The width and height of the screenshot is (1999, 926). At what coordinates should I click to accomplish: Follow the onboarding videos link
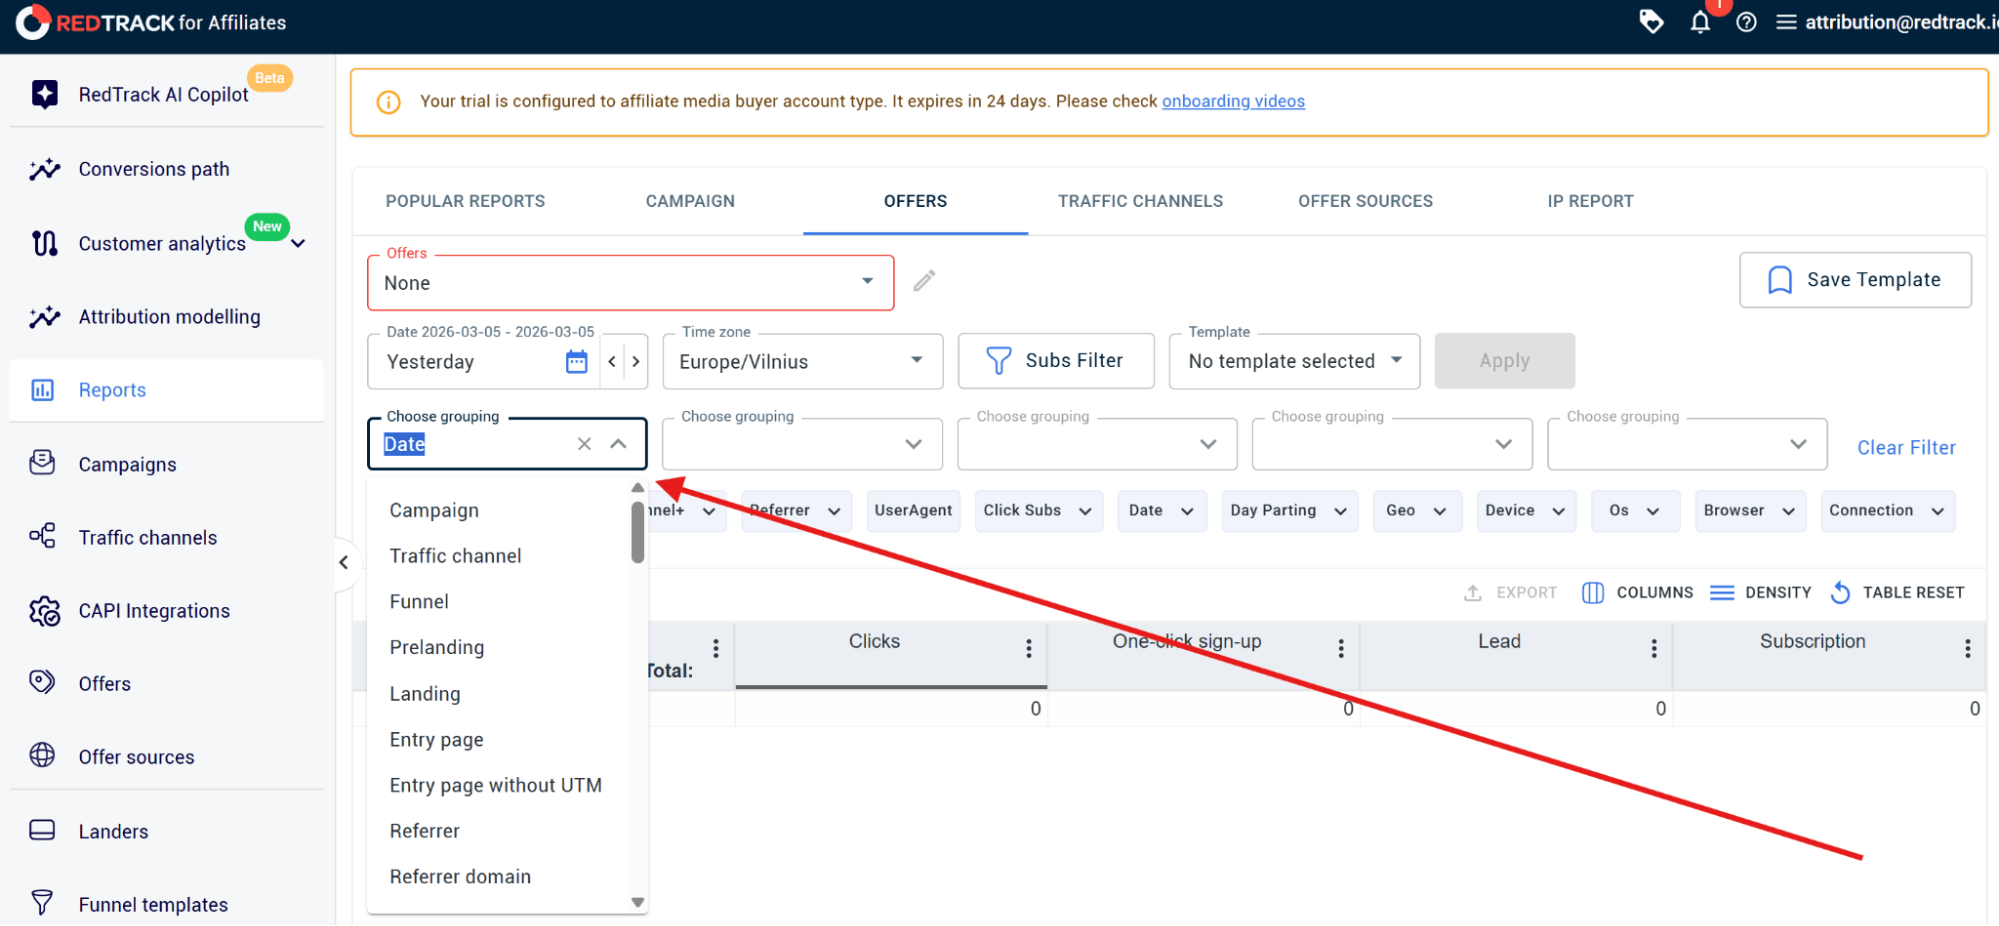pyautogui.click(x=1233, y=101)
